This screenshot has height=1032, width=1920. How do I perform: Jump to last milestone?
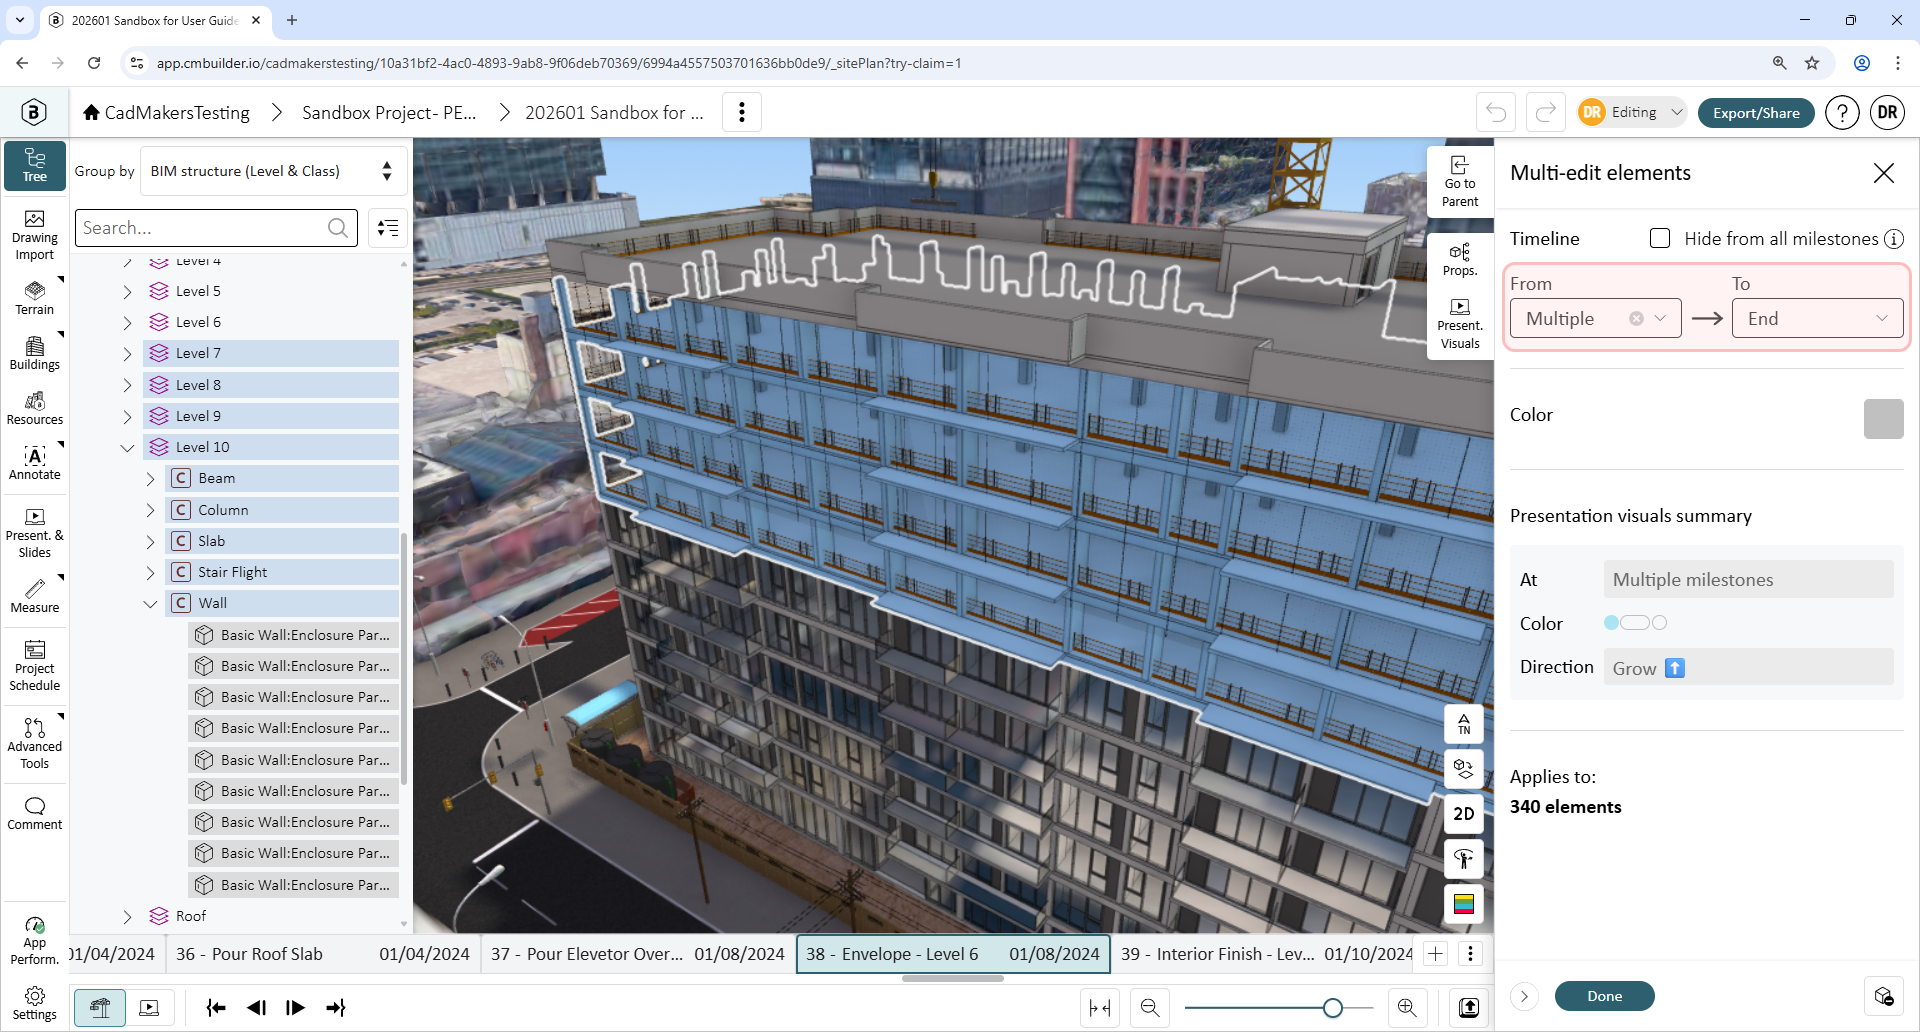point(336,1008)
